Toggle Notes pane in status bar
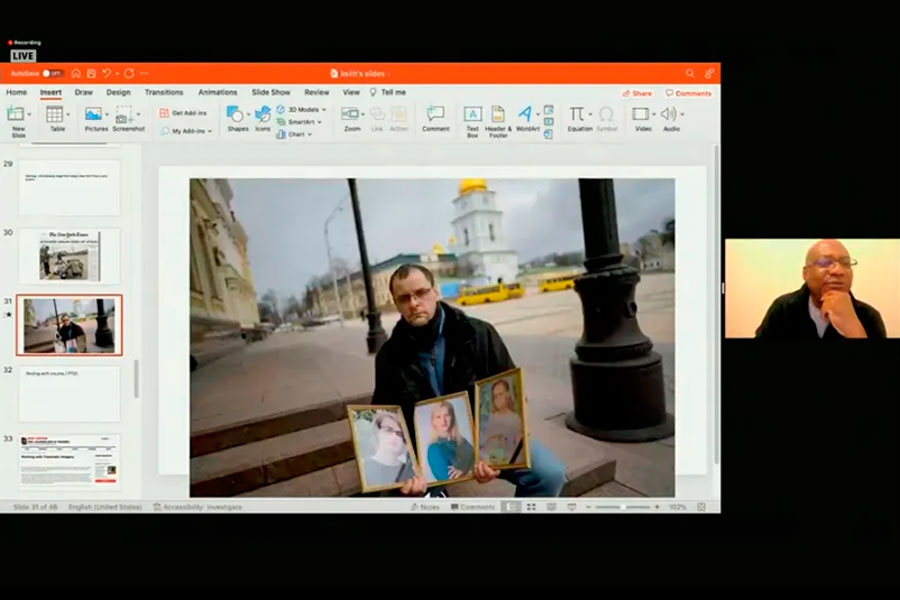 point(425,507)
